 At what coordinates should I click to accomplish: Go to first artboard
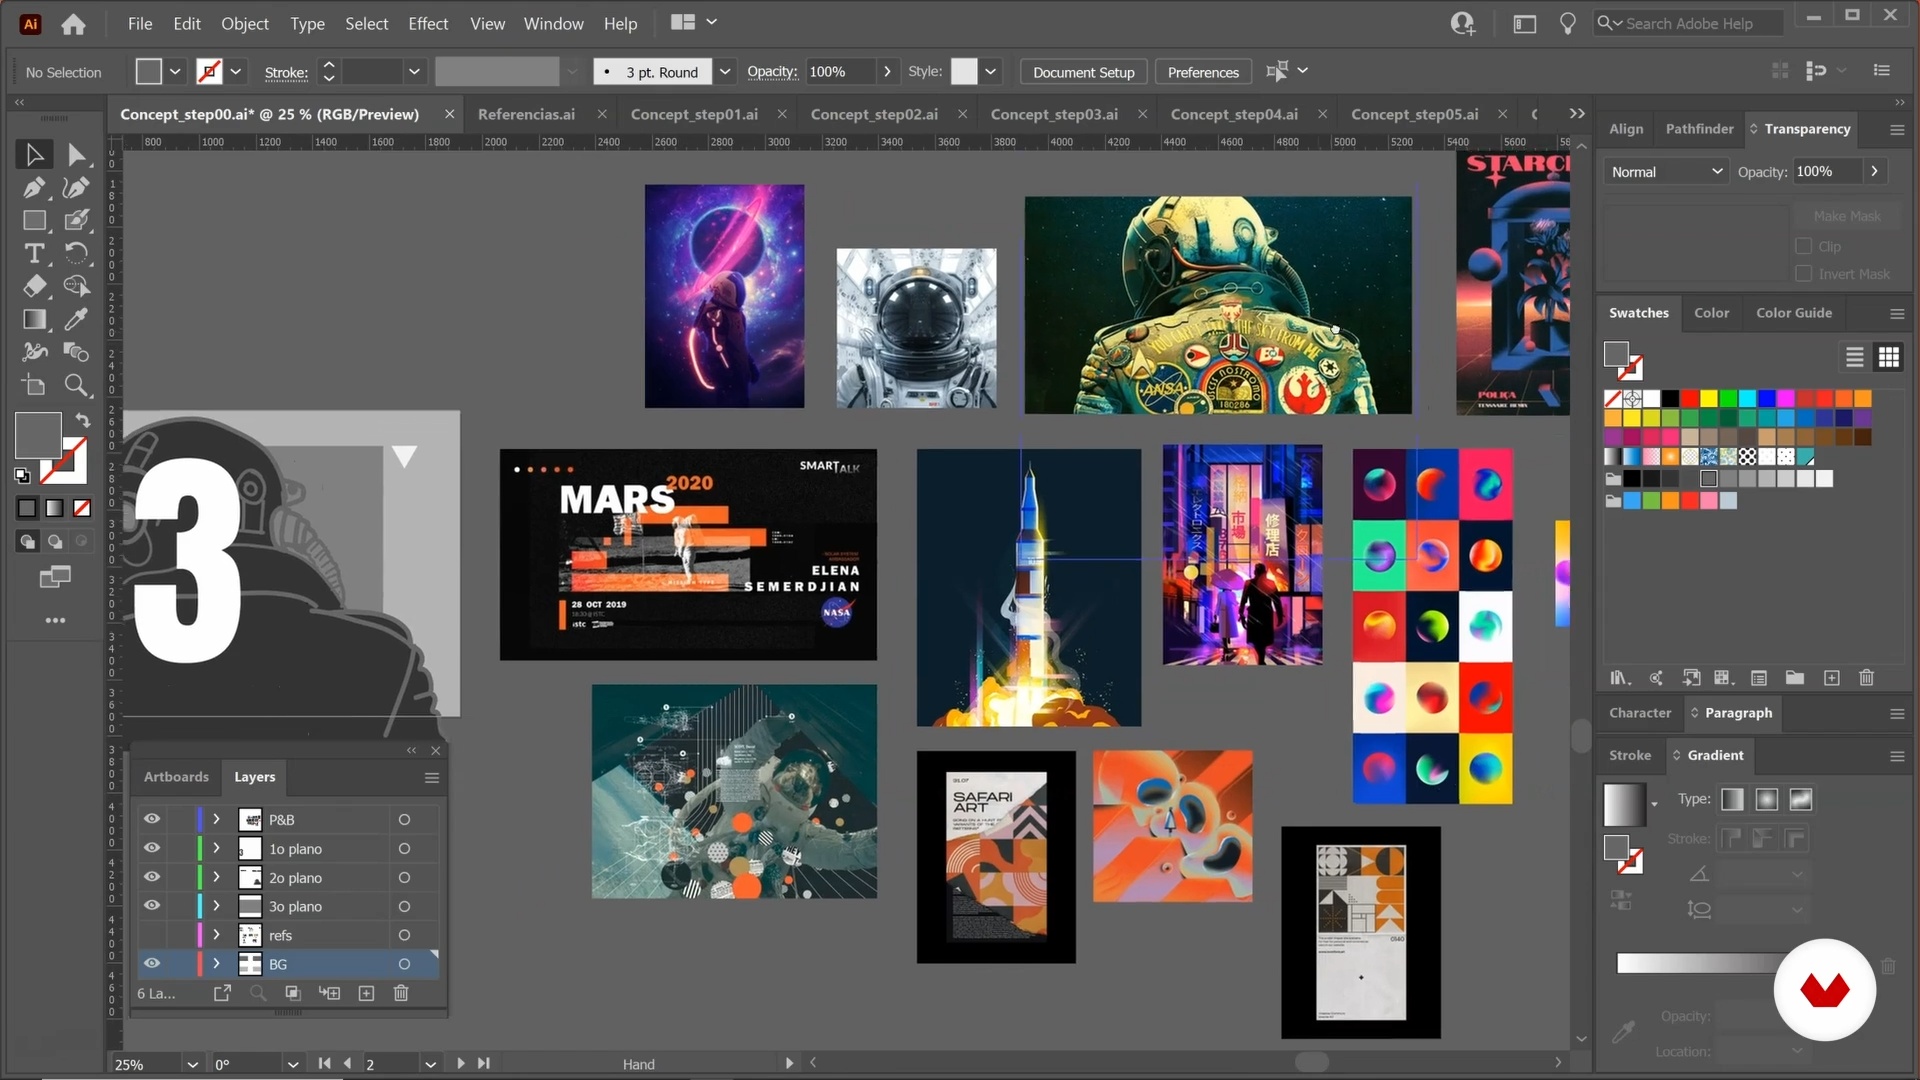tap(324, 1064)
